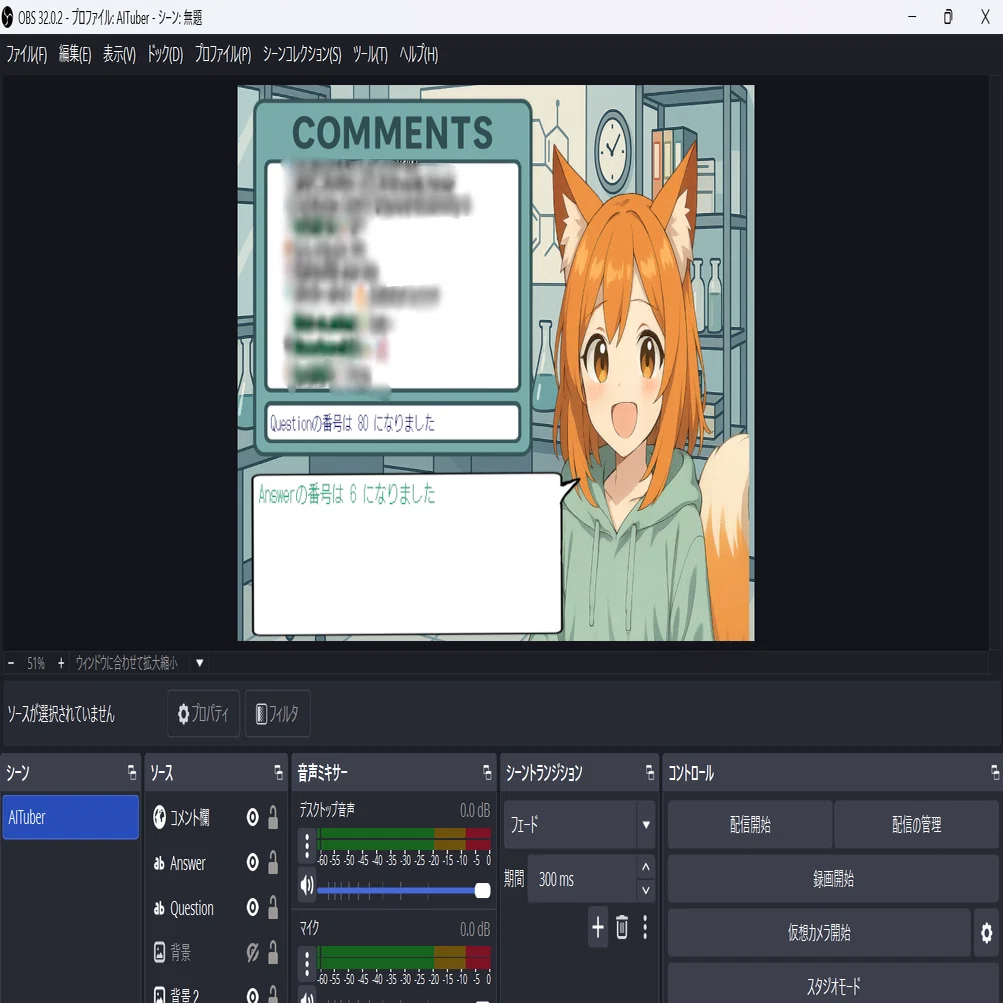1003x1003 pixels.
Task: Hide the Question source
Action: tap(253, 908)
